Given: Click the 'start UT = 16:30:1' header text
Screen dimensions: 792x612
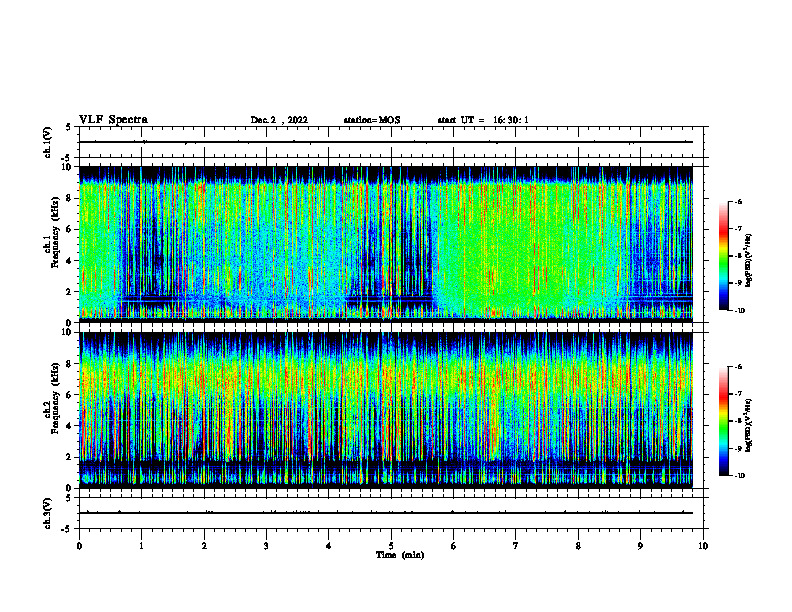Looking at the screenshot, I should point(483,120).
